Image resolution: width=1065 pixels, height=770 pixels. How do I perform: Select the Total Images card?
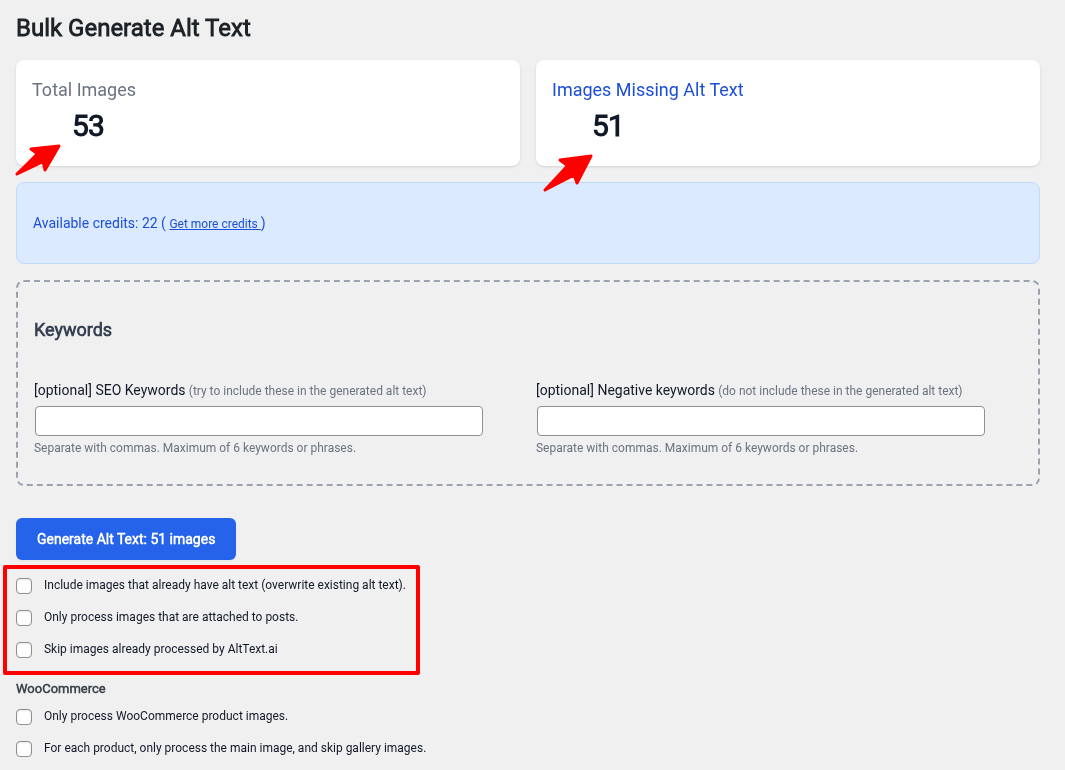267,112
